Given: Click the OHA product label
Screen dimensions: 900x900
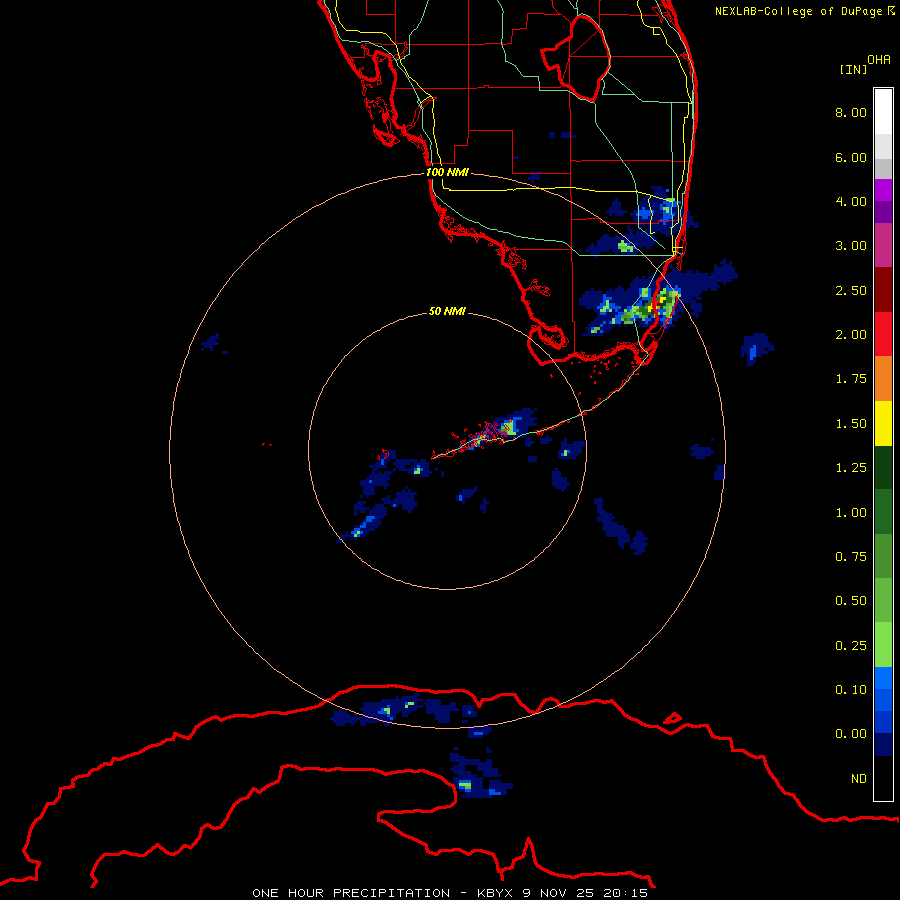Looking at the screenshot, I should [x=879, y=60].
